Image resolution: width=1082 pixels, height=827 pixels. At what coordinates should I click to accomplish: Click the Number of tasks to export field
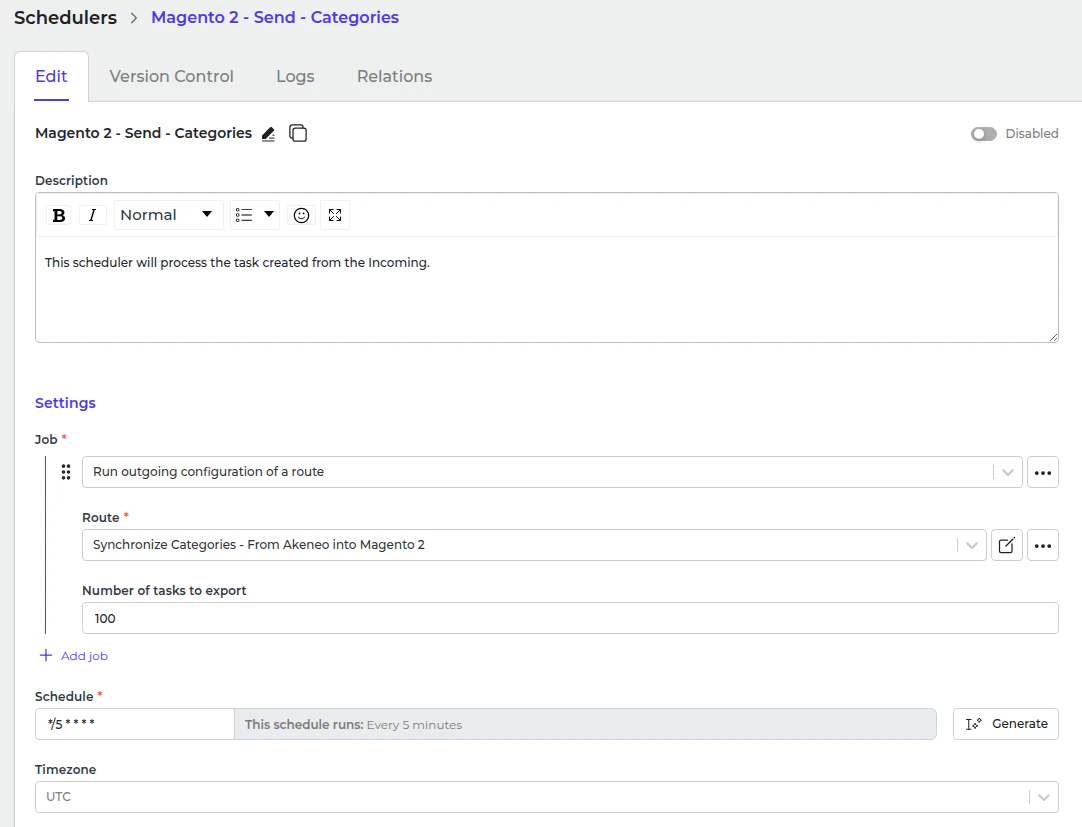point(570,619)
